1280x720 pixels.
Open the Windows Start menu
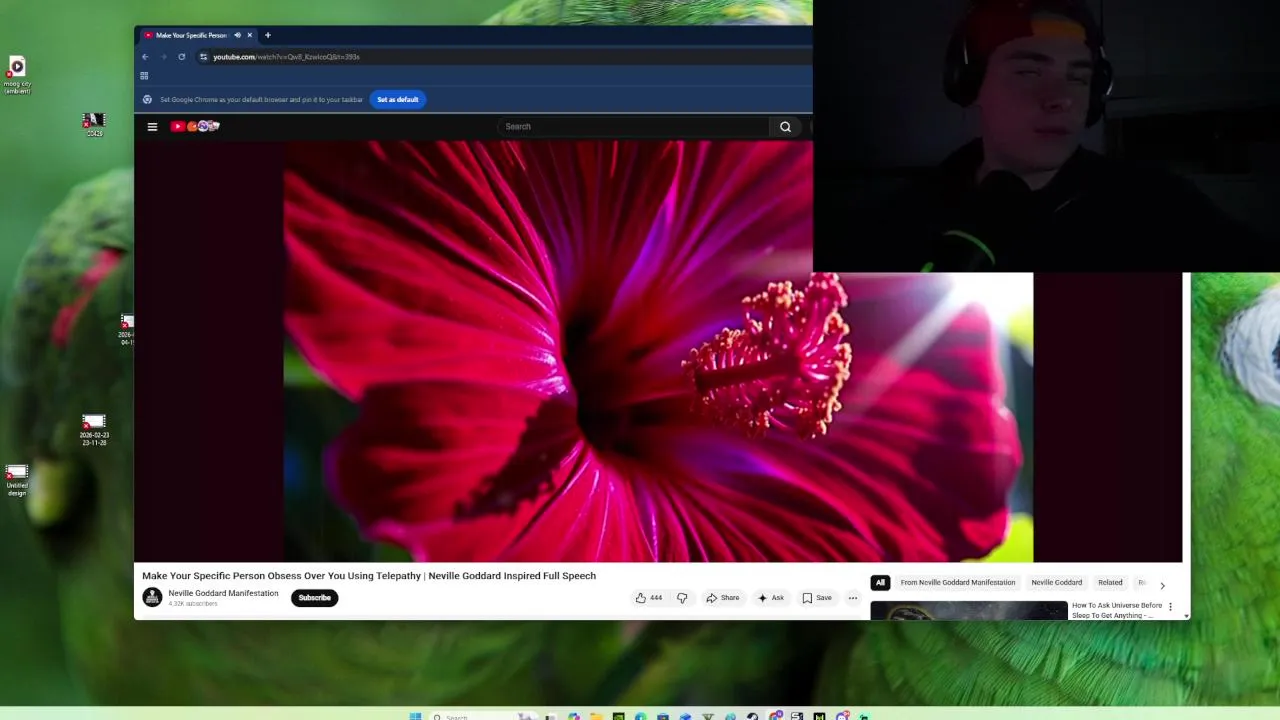[x=415, y=716]
